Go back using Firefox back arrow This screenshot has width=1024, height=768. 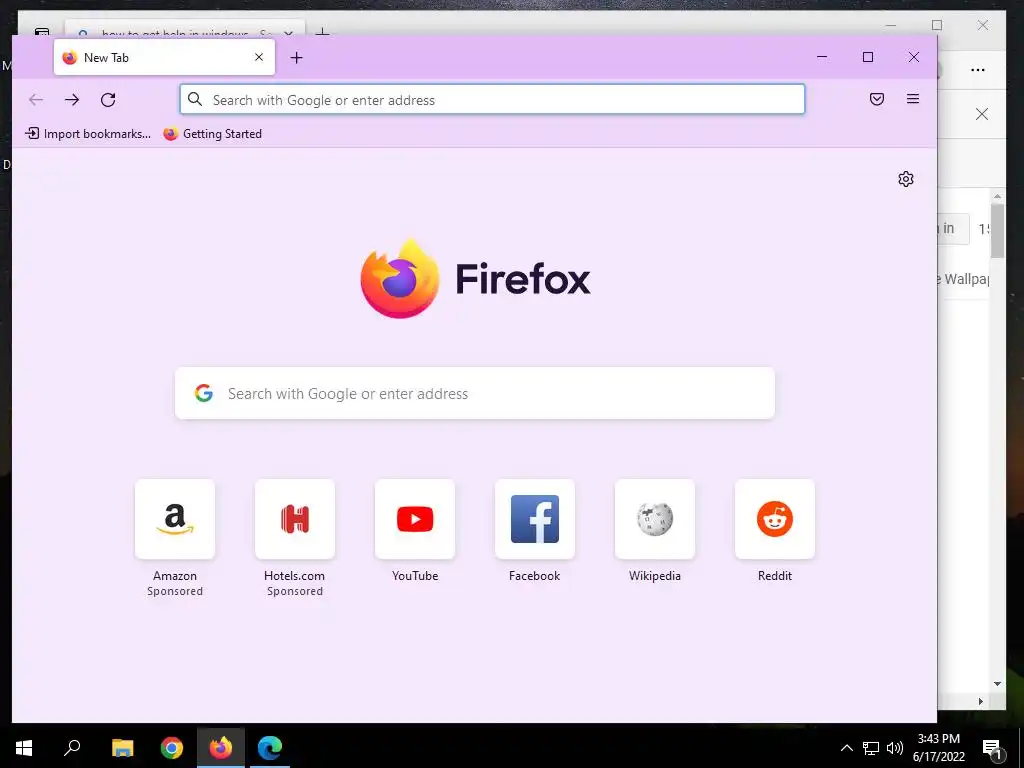coord(36,99)
